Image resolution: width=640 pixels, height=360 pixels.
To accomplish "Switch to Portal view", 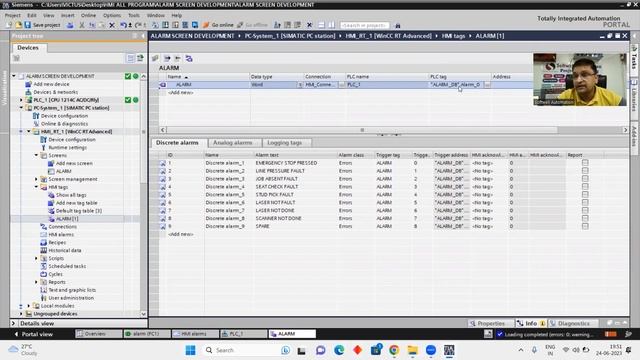I will [33, 334].
